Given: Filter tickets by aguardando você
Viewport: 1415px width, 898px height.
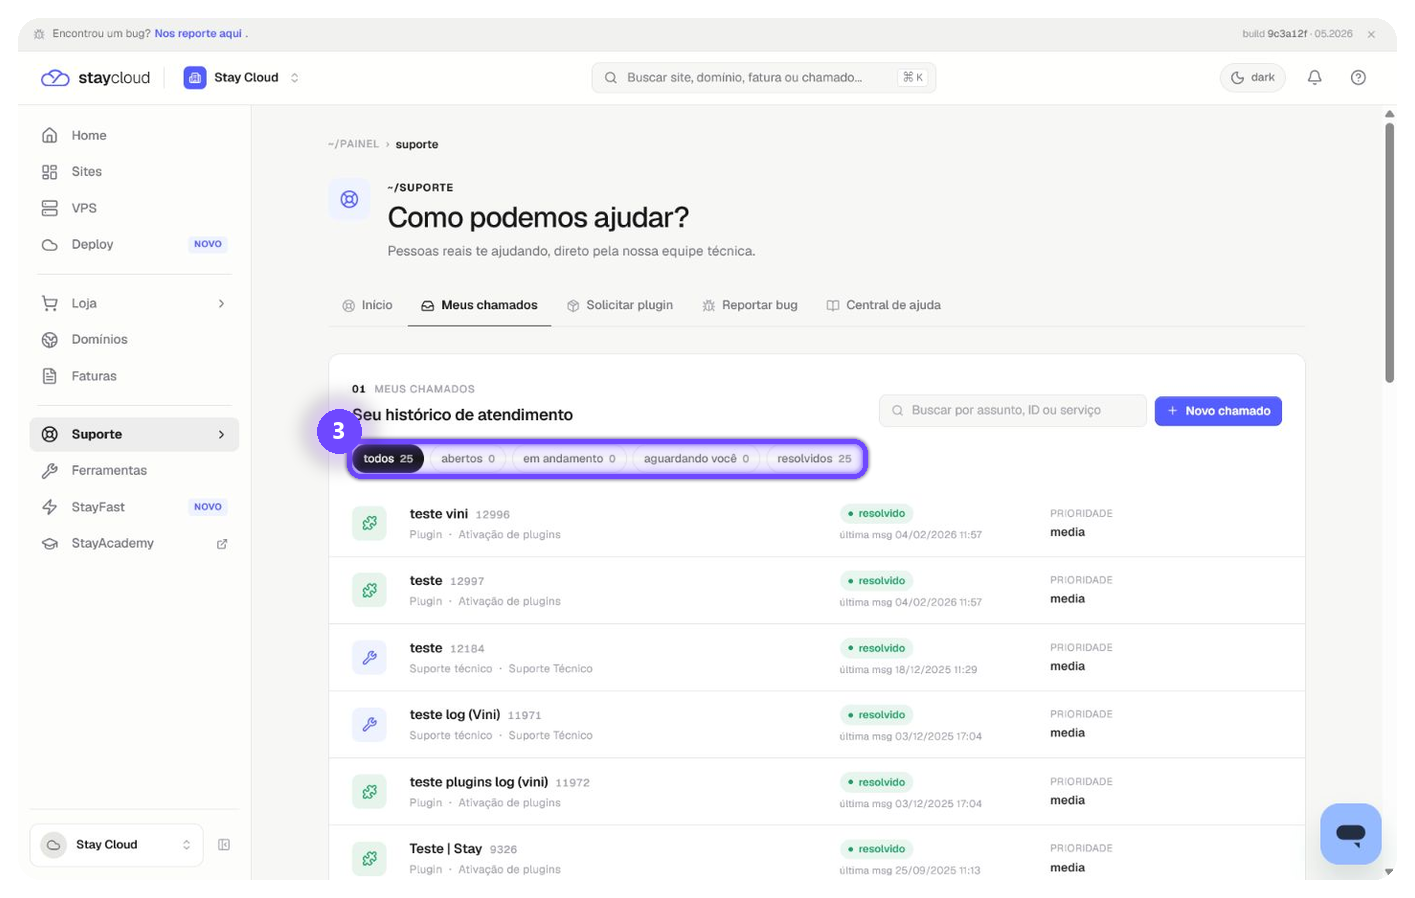Looking at the screenshot, I should point(696,459).
